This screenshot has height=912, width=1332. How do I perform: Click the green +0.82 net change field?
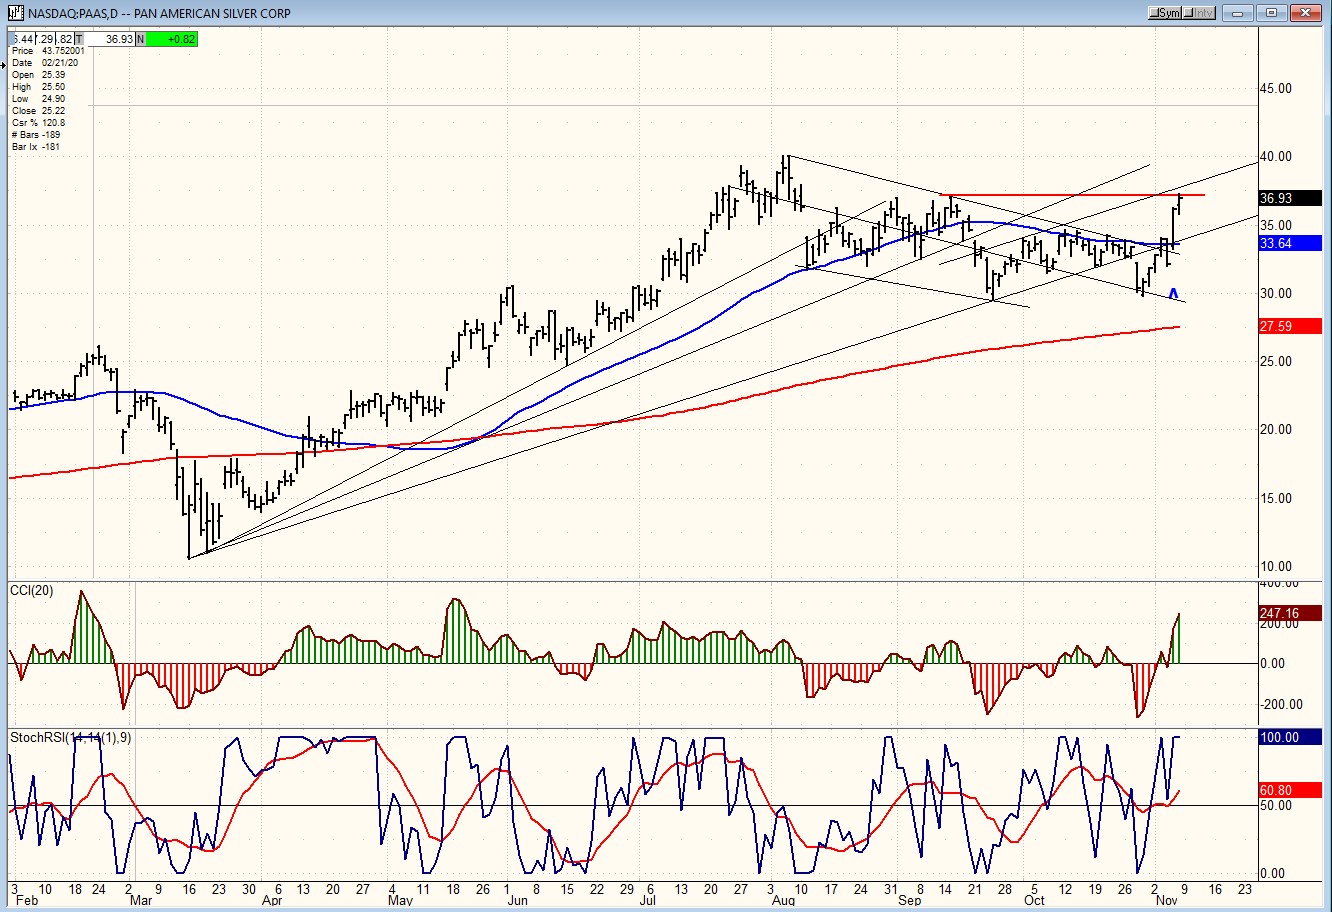(172, 39)
